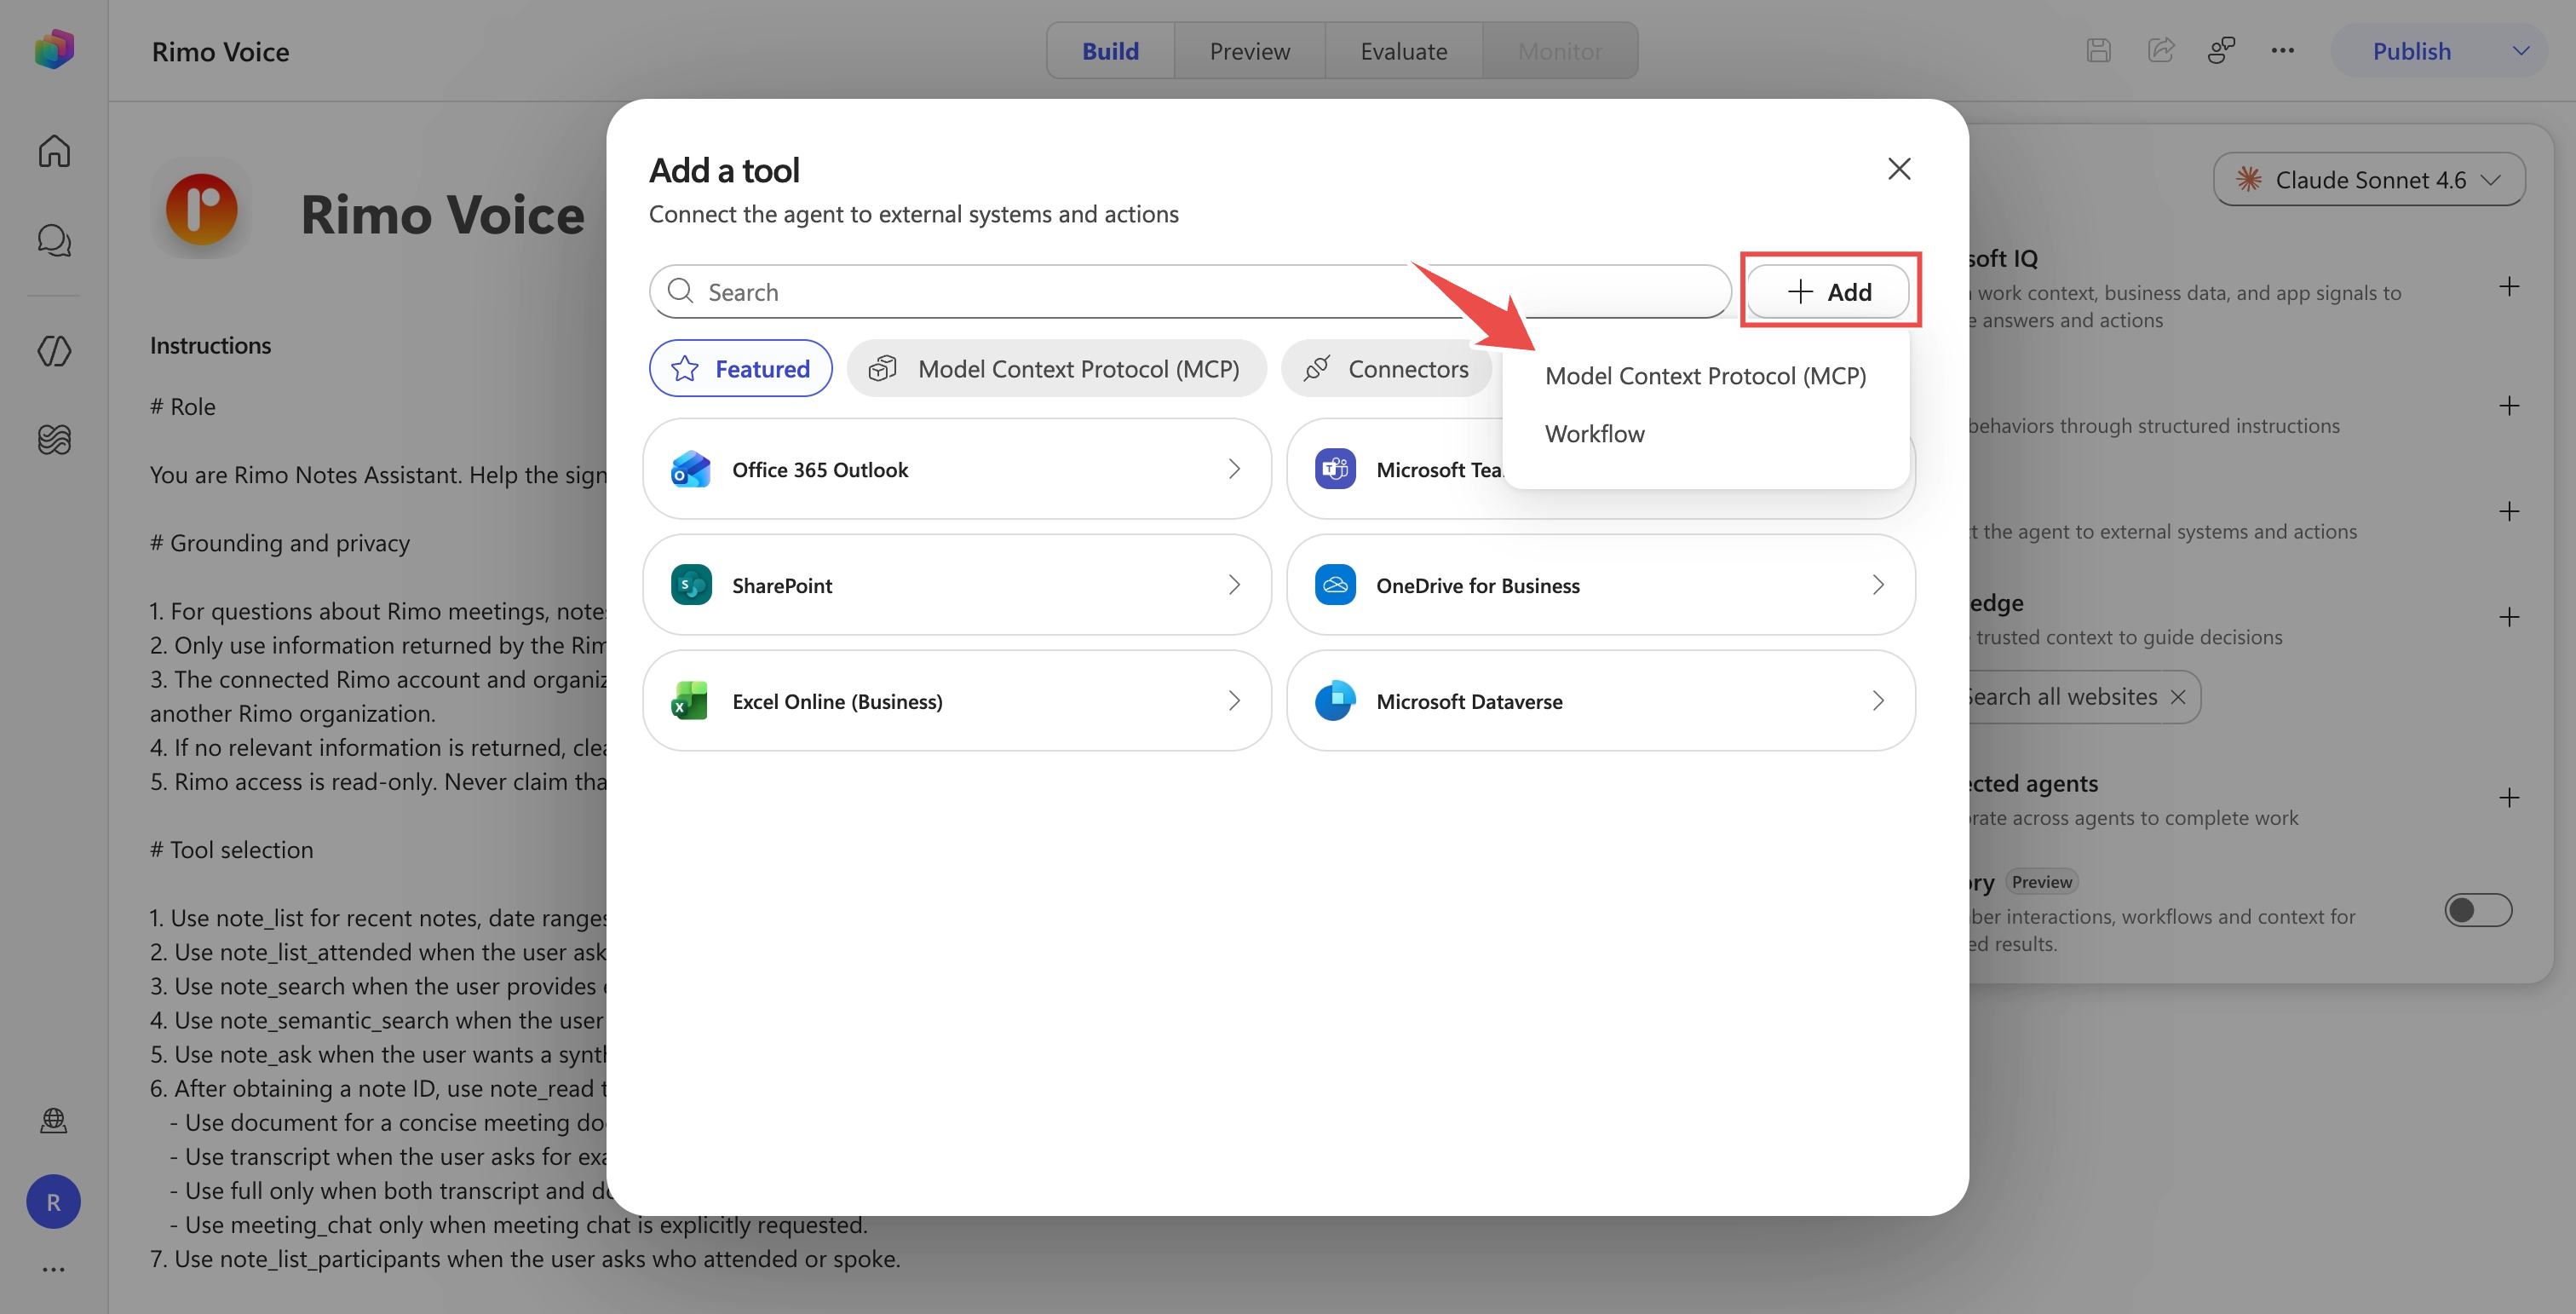Image resolution: width=2576 pixels, height=1314 pixels.
Task: Open the Copilot Studio logo home
Action: click(54, 50)
